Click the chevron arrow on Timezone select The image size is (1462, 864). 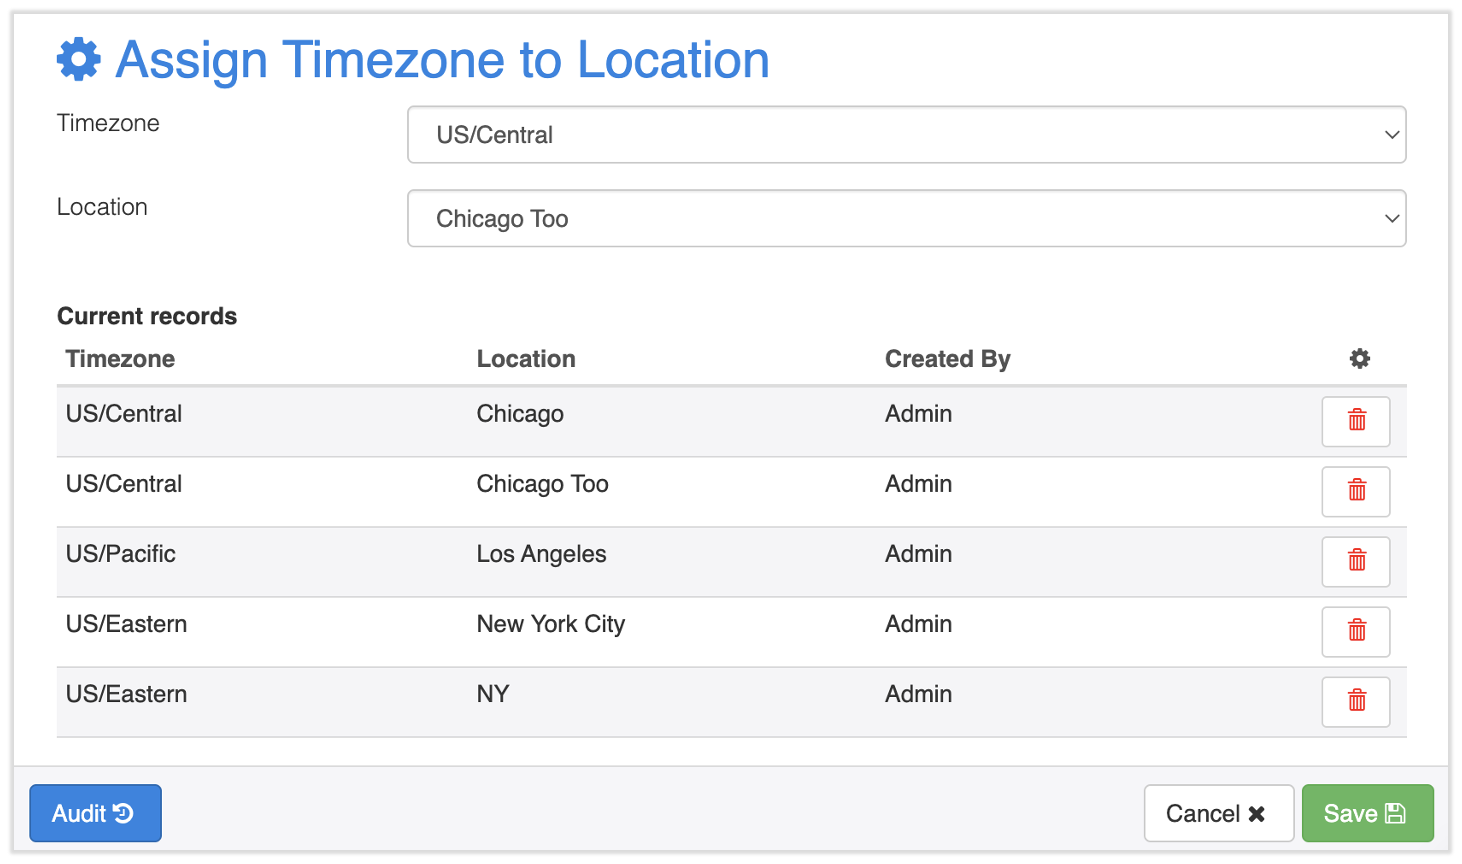click(x=1391, y=135)
